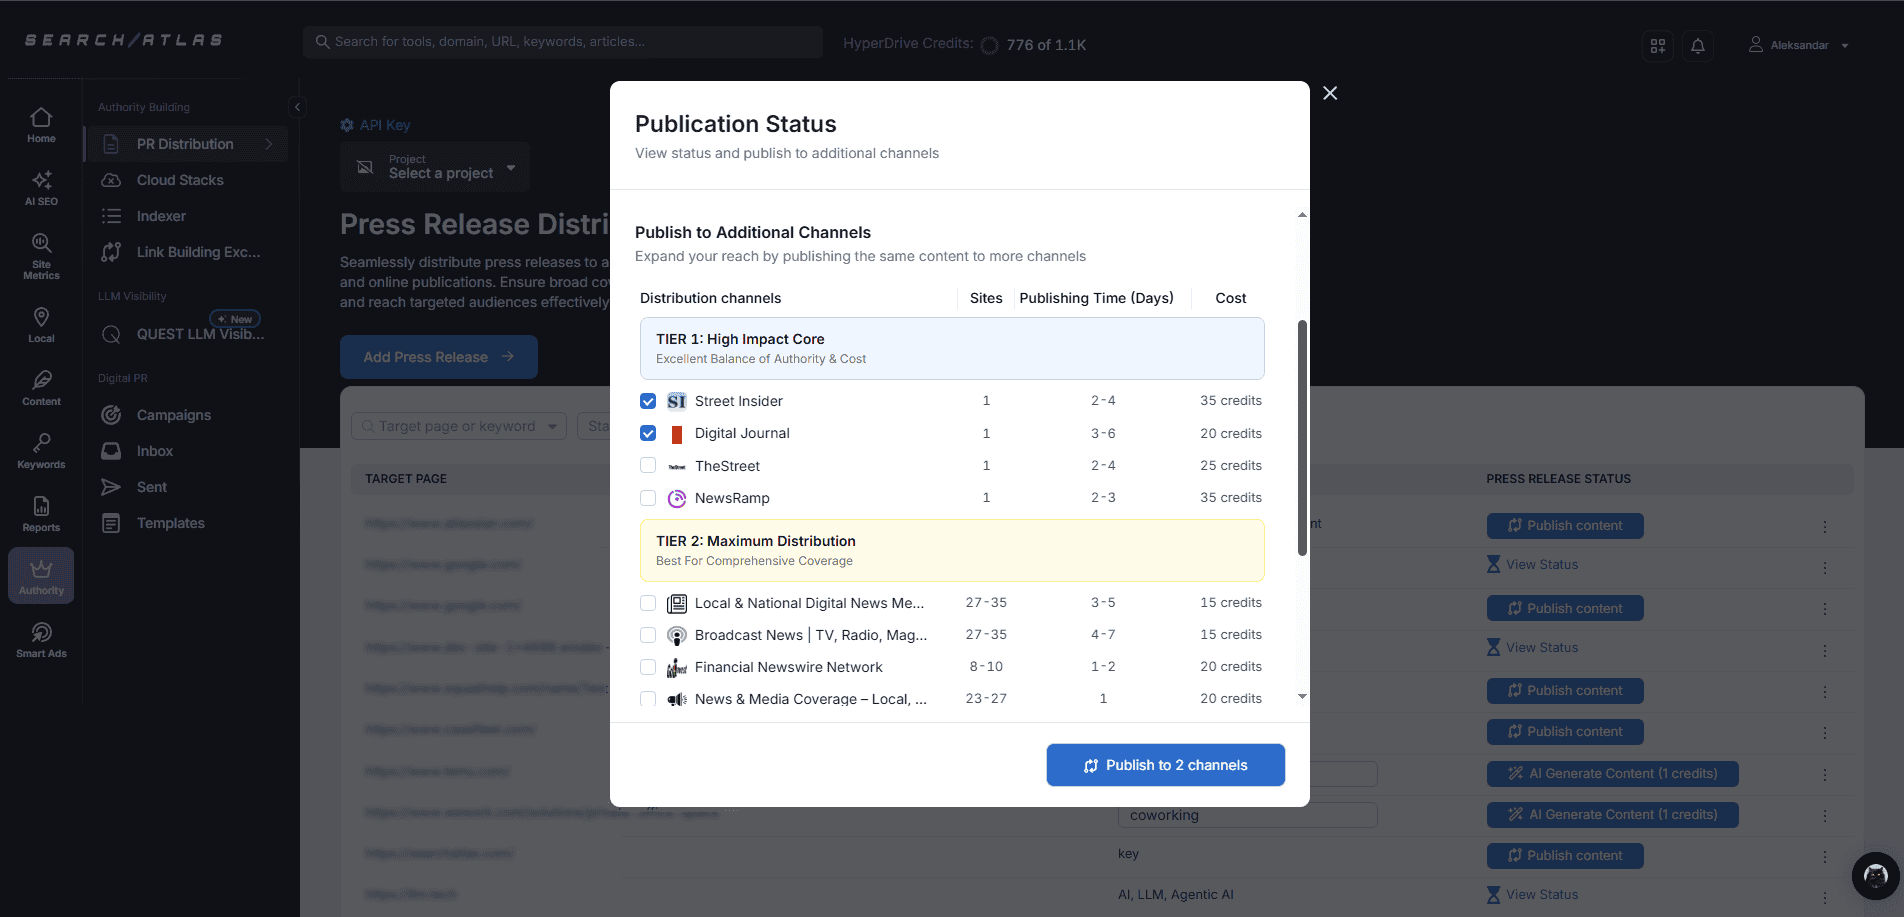Open the Aleksandar account dropdown

pos(1798,45)
